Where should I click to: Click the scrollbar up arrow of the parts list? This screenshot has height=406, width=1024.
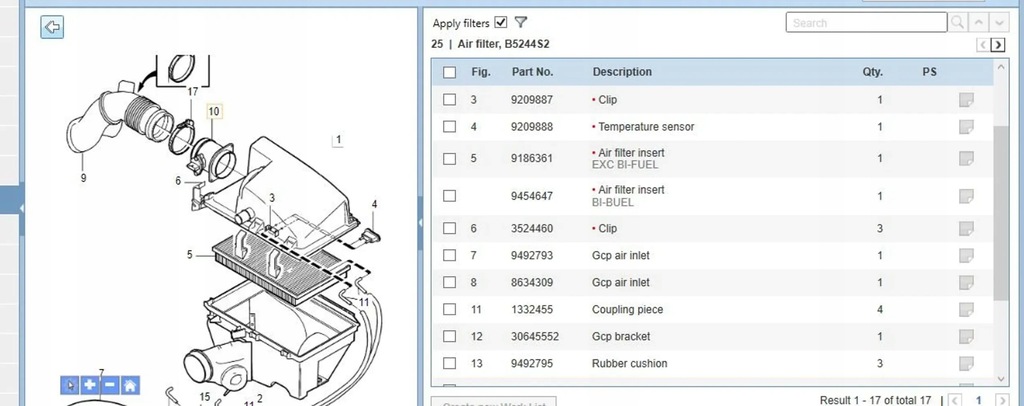point(1002,67)
